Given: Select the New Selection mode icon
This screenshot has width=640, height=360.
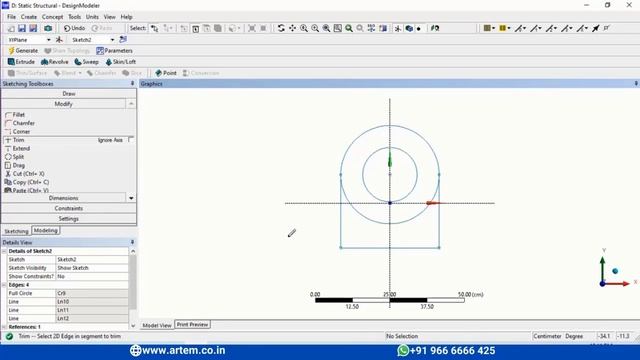Looking at the screenshot, I should tap(155, 28).
